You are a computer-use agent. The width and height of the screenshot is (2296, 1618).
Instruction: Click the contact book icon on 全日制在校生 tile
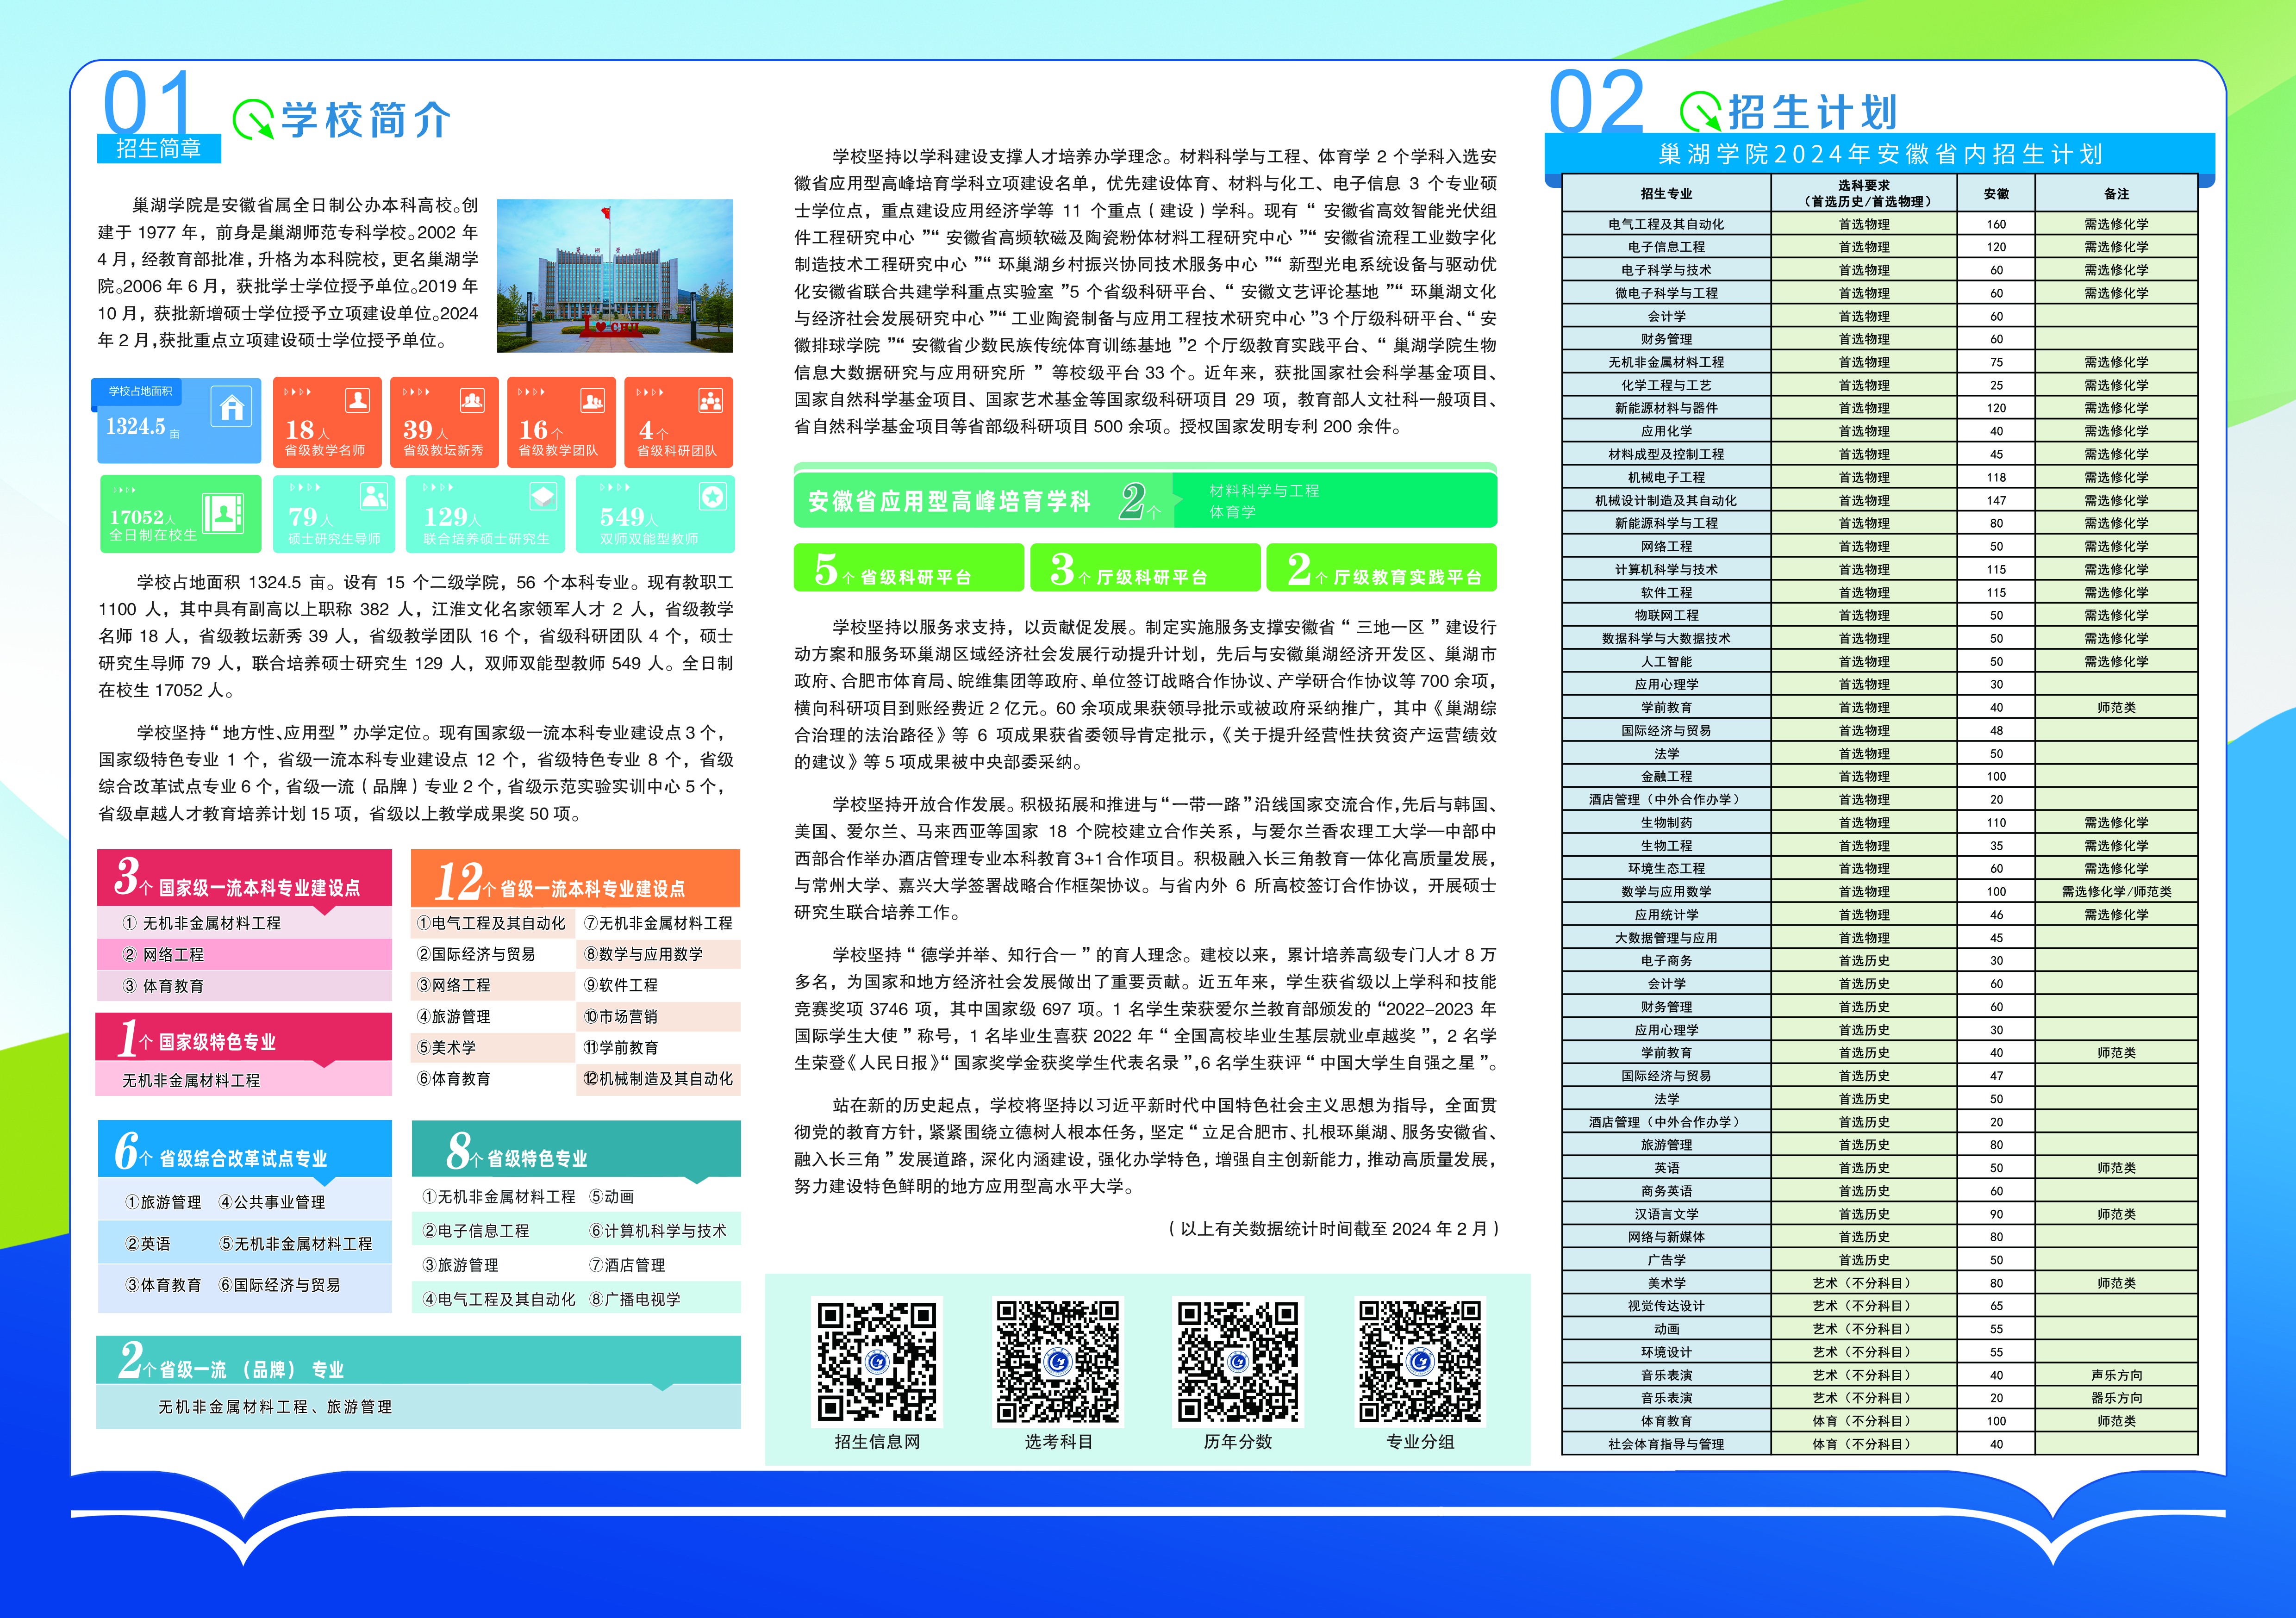pyautogui.click(x=223, y=514)
